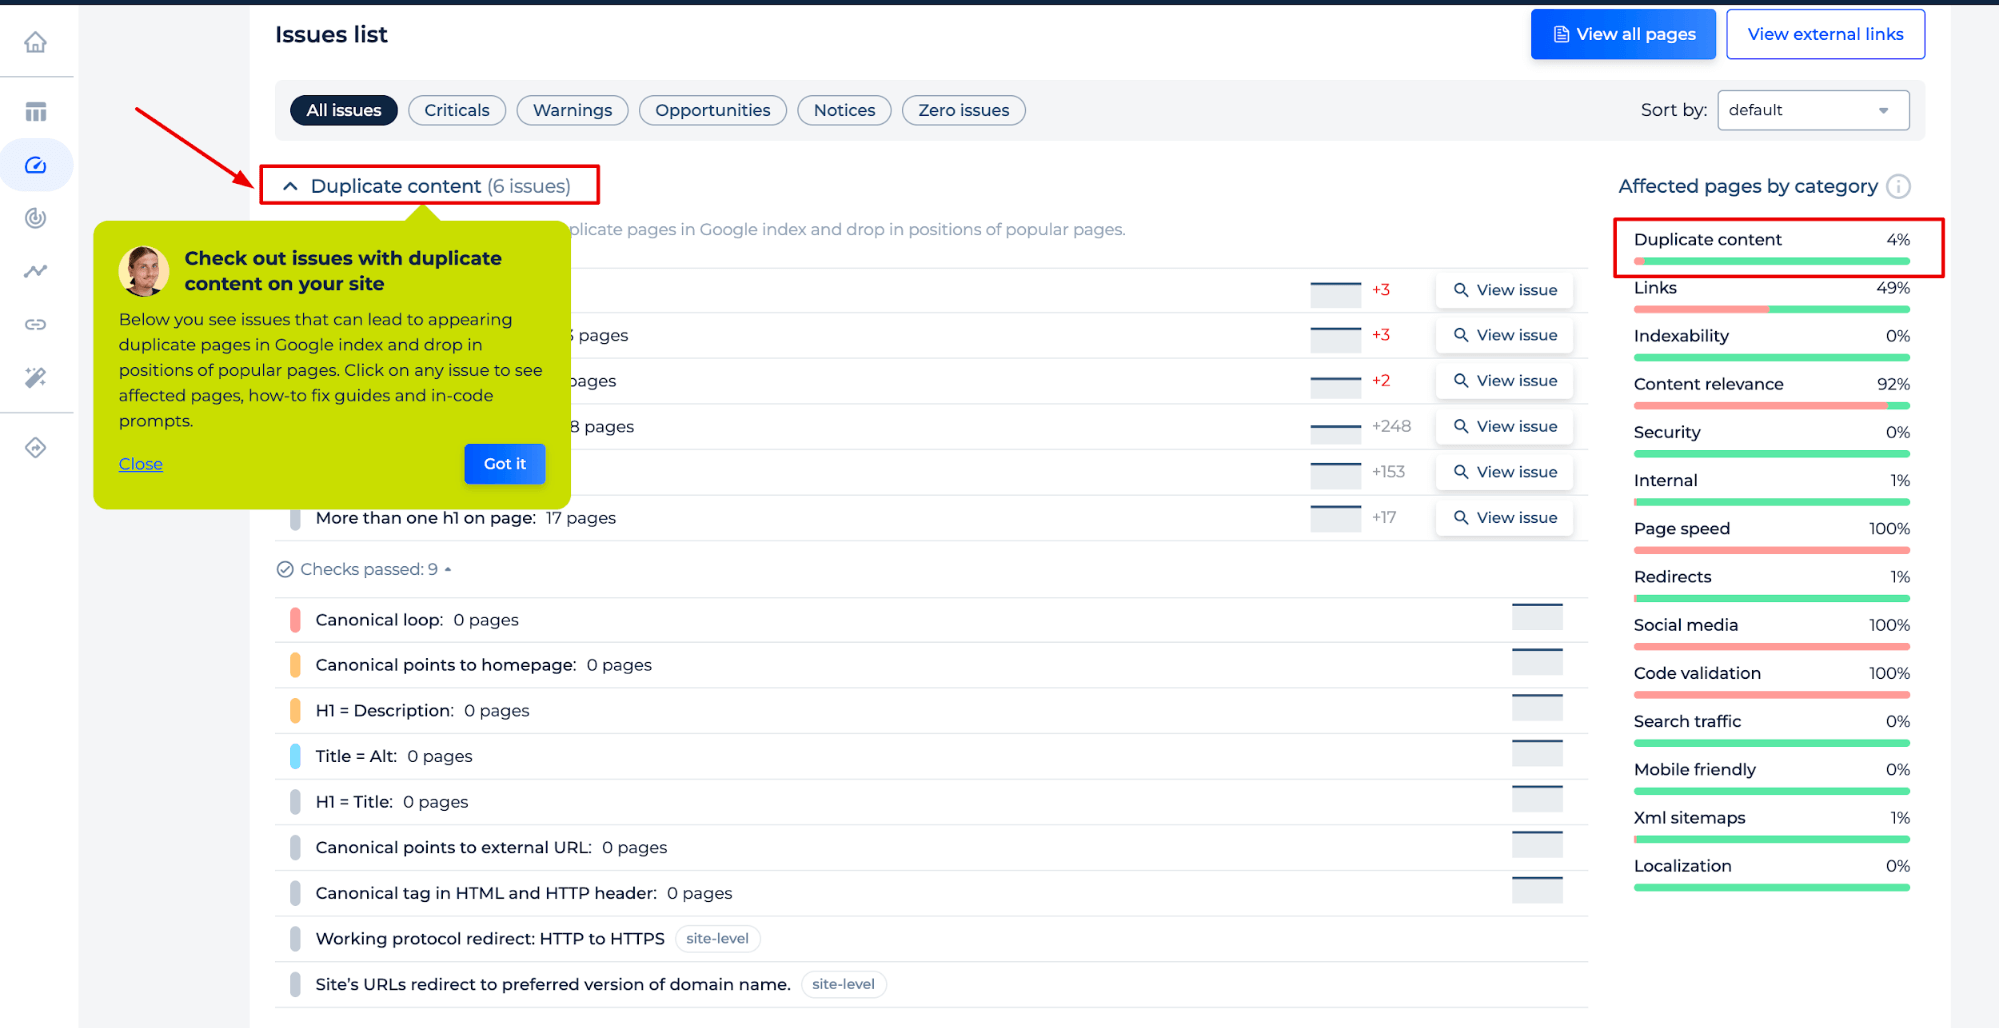Click the avatar photo in the tooltip
This screenshot has width=1999, height=1029.
pos(144,271)
